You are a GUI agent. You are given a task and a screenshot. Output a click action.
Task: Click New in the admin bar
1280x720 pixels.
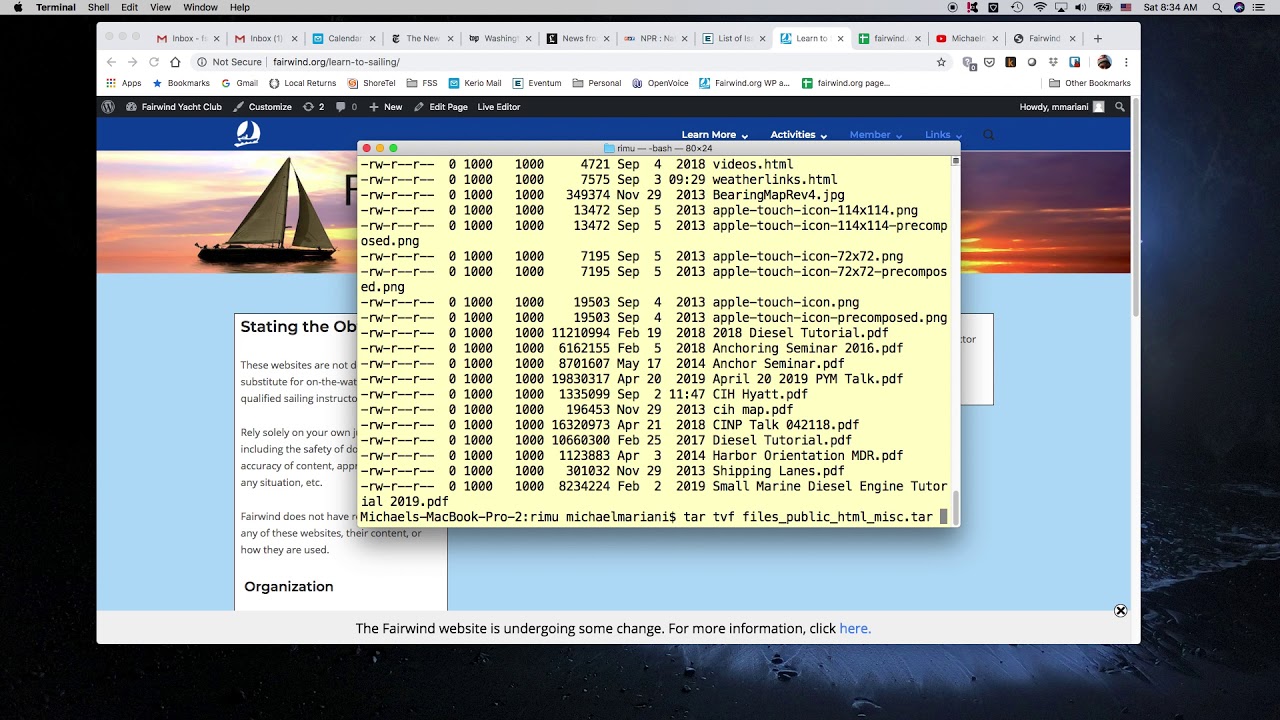pyautogui.click(x=385, y=107)
